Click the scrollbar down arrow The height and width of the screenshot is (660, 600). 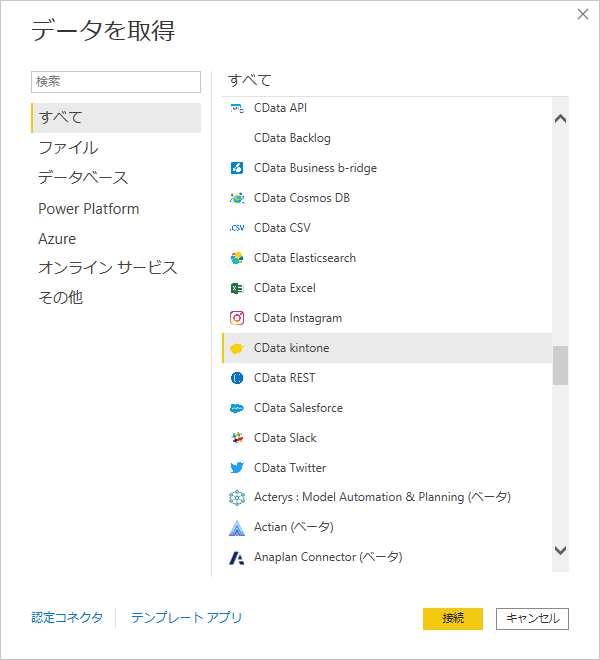tap(560, 550)
